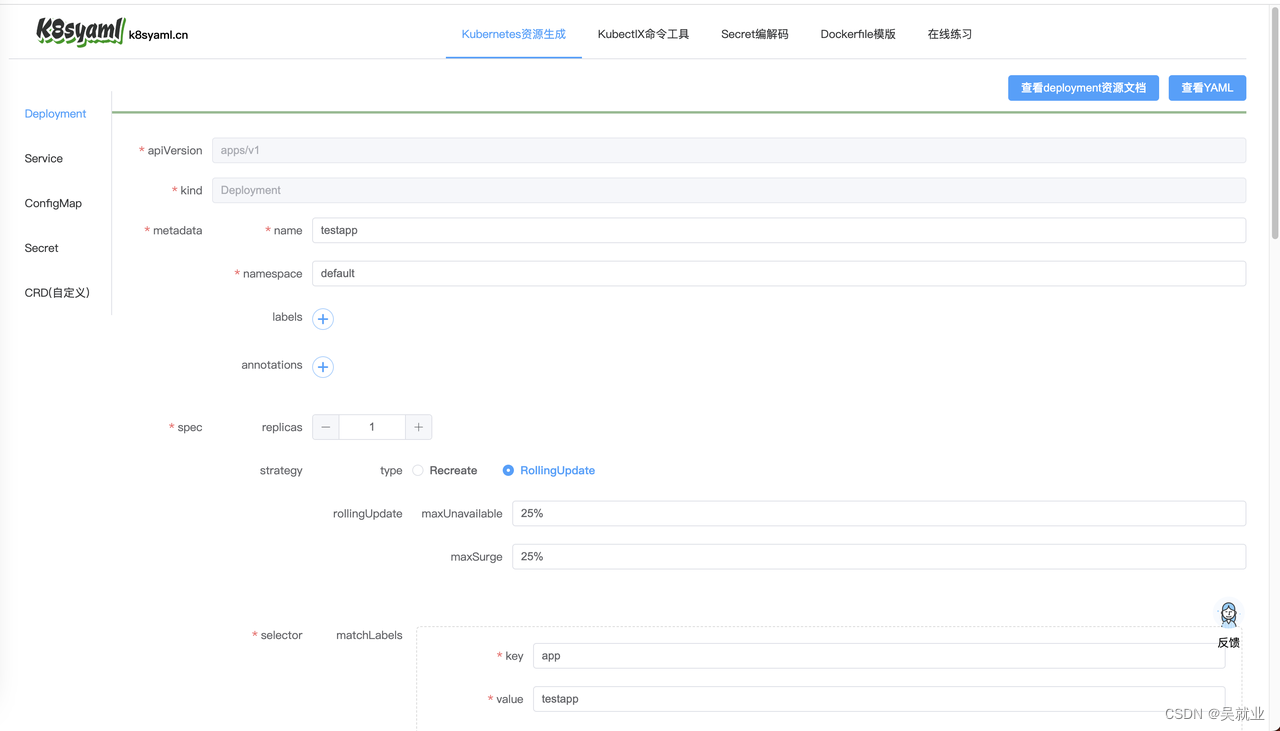Select ConfigMap in the sidebar

[x=53, y=203]
